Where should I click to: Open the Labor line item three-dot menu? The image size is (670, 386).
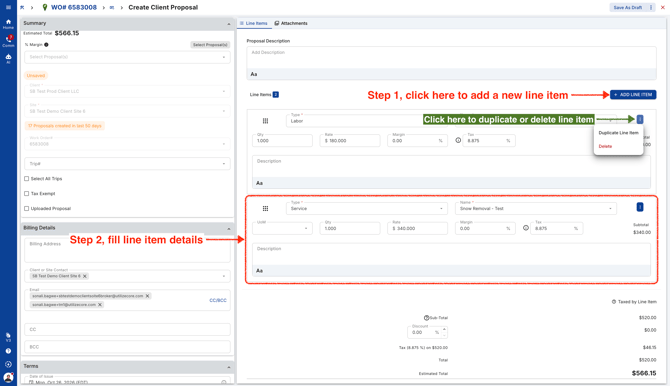(640, 119)
